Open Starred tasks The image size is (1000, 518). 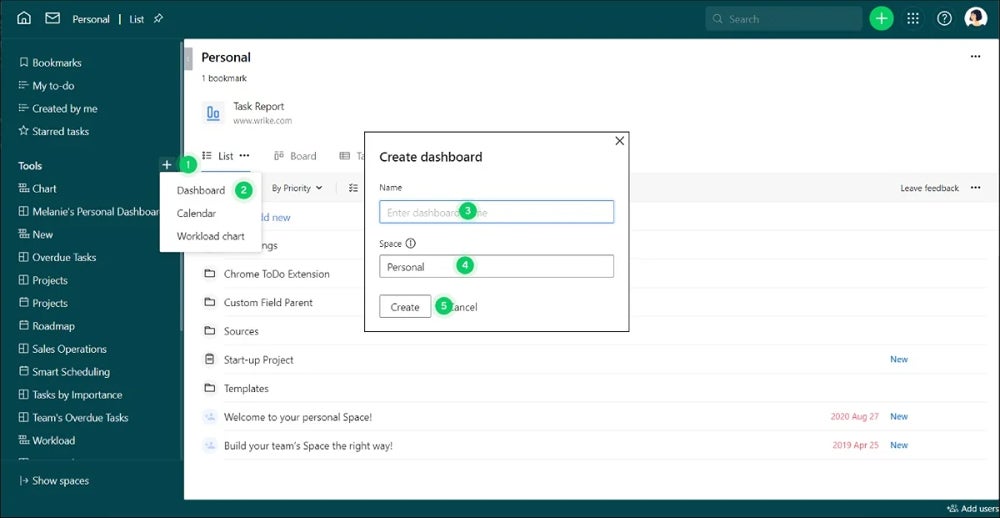(x=54, y=131)
